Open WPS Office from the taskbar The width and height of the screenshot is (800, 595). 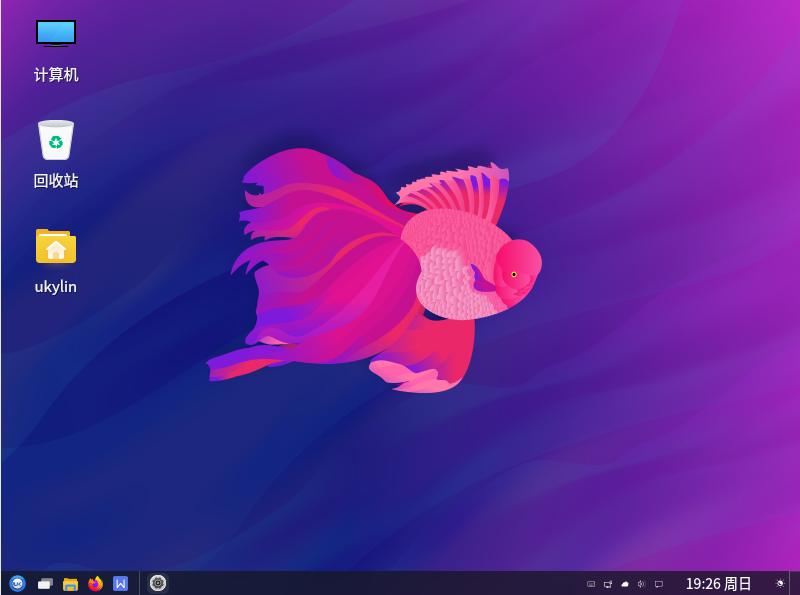(121, 583)
